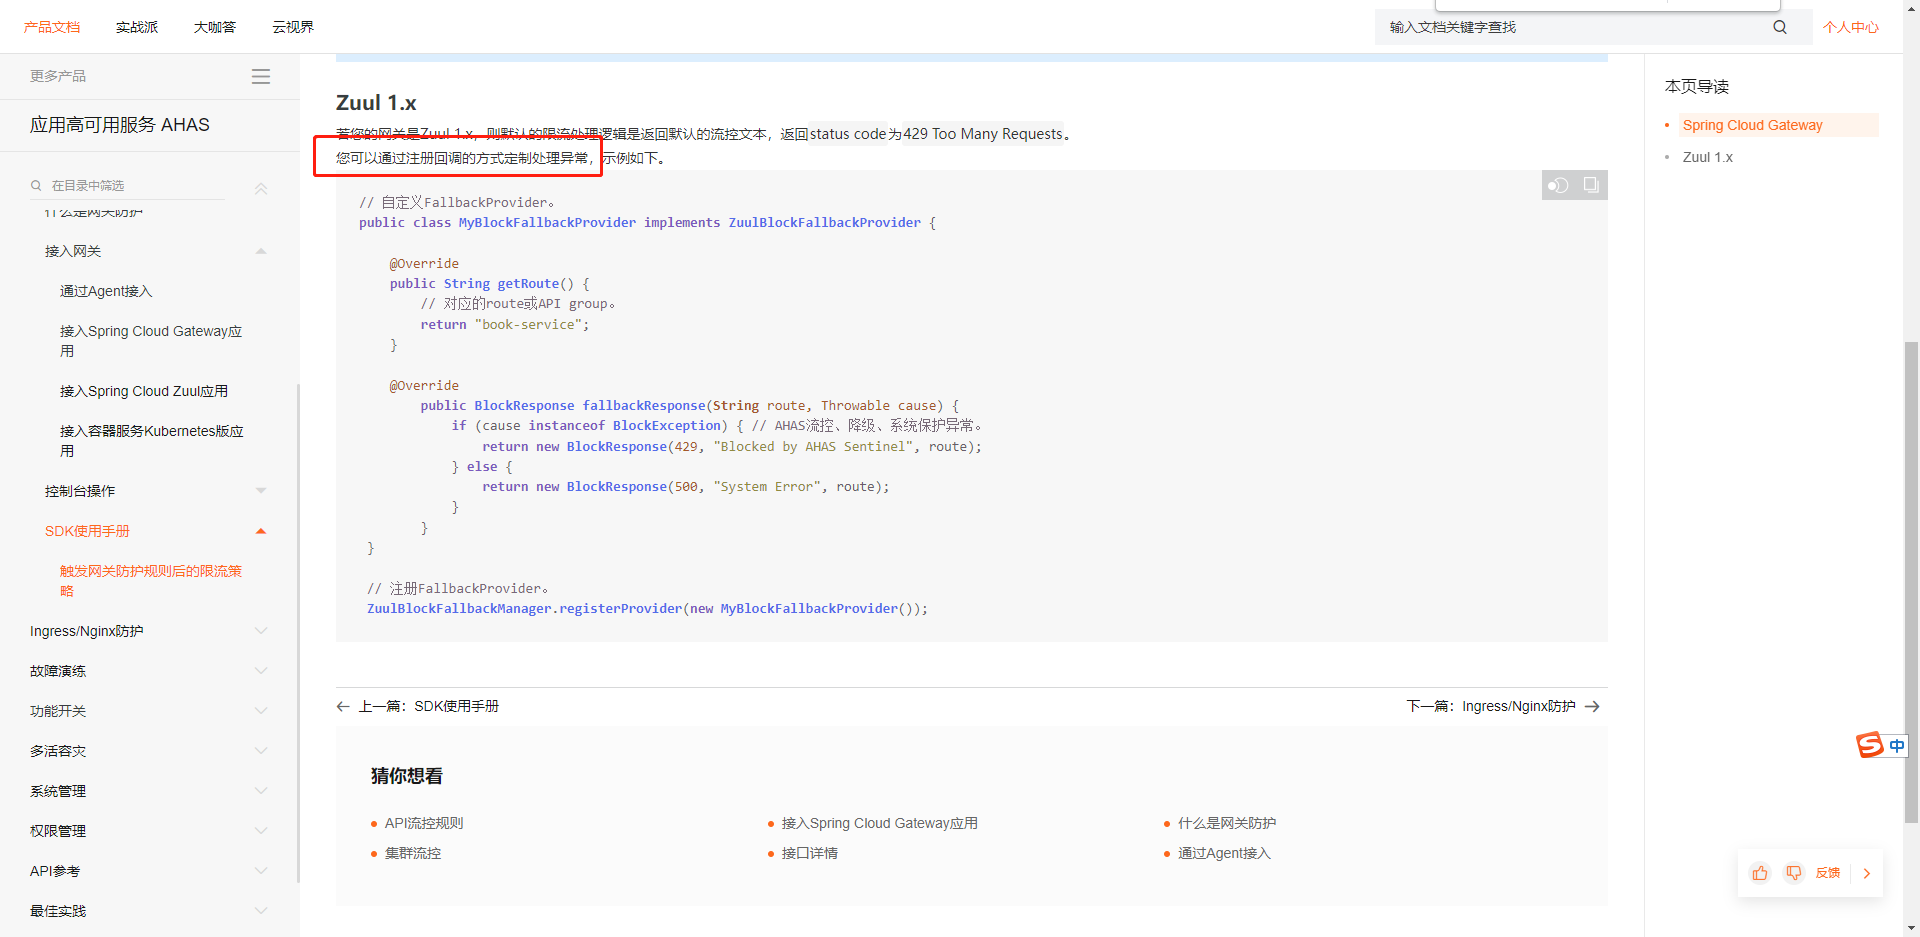Click the Zuul 1.x section heading
This screenshot has height=937, width=1920.
tap(376, 103)
